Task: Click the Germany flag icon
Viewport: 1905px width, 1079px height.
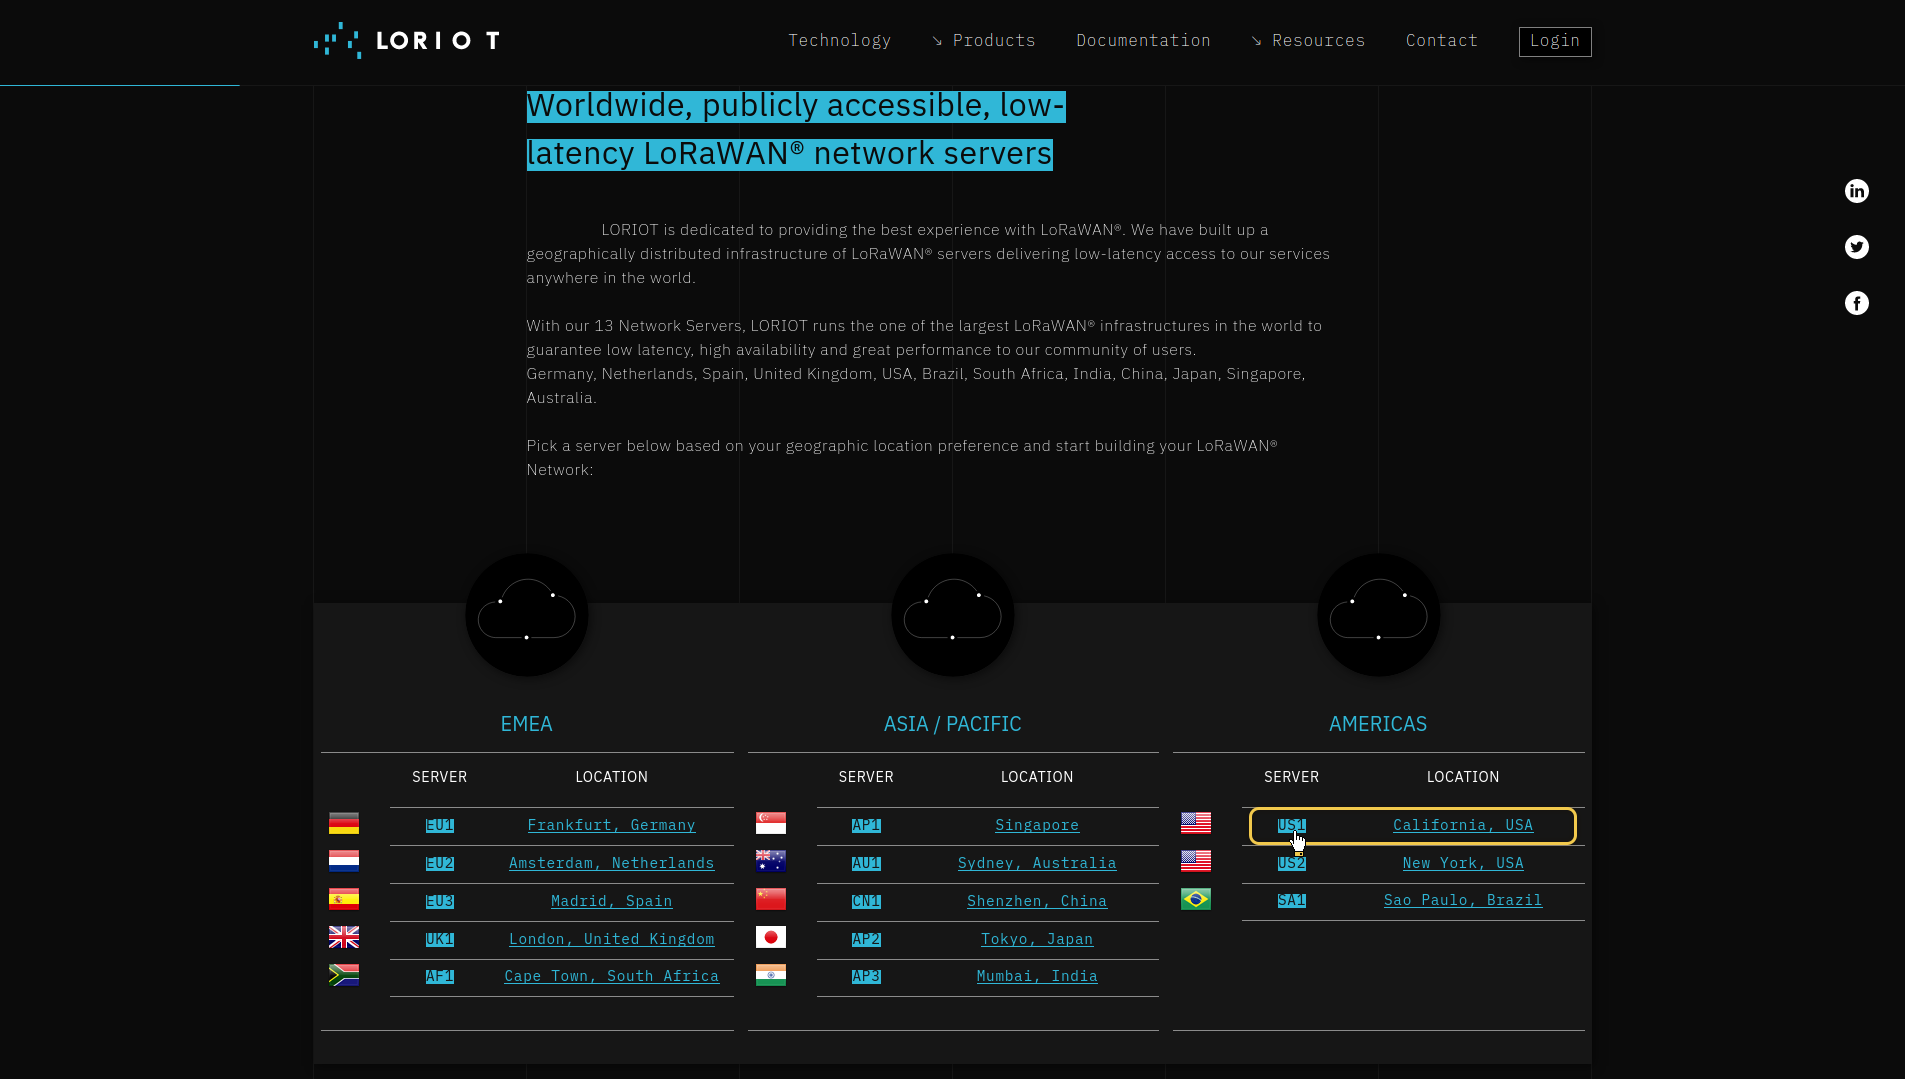Action: 344,823
